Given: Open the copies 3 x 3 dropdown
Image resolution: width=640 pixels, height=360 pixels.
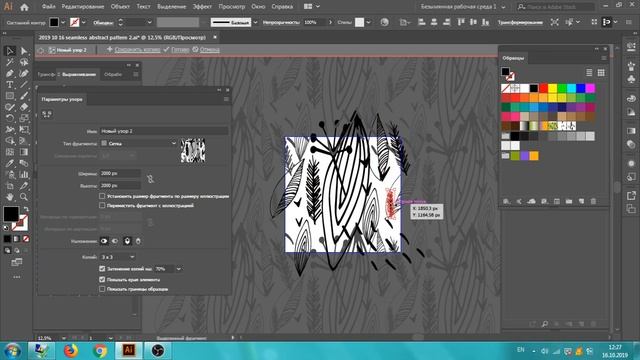Looking at the screenshot, I should tap(118, 257).
